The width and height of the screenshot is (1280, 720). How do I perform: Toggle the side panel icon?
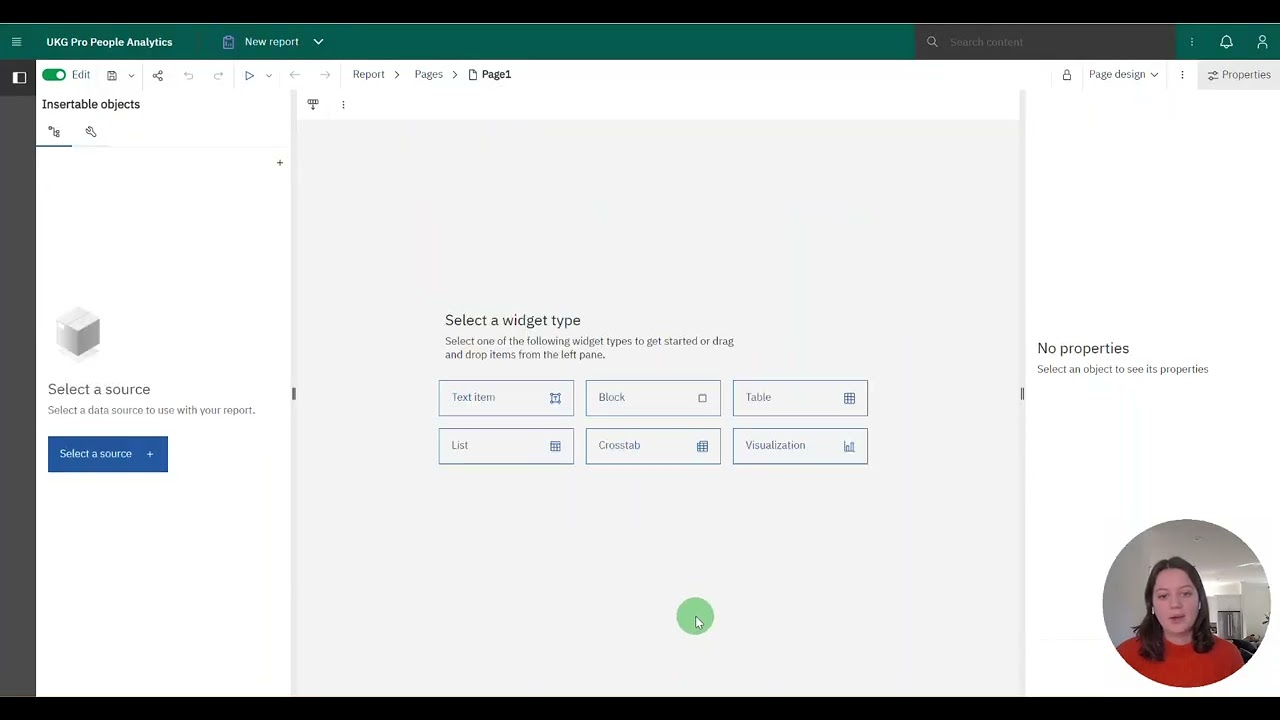(x=19, y=77)
